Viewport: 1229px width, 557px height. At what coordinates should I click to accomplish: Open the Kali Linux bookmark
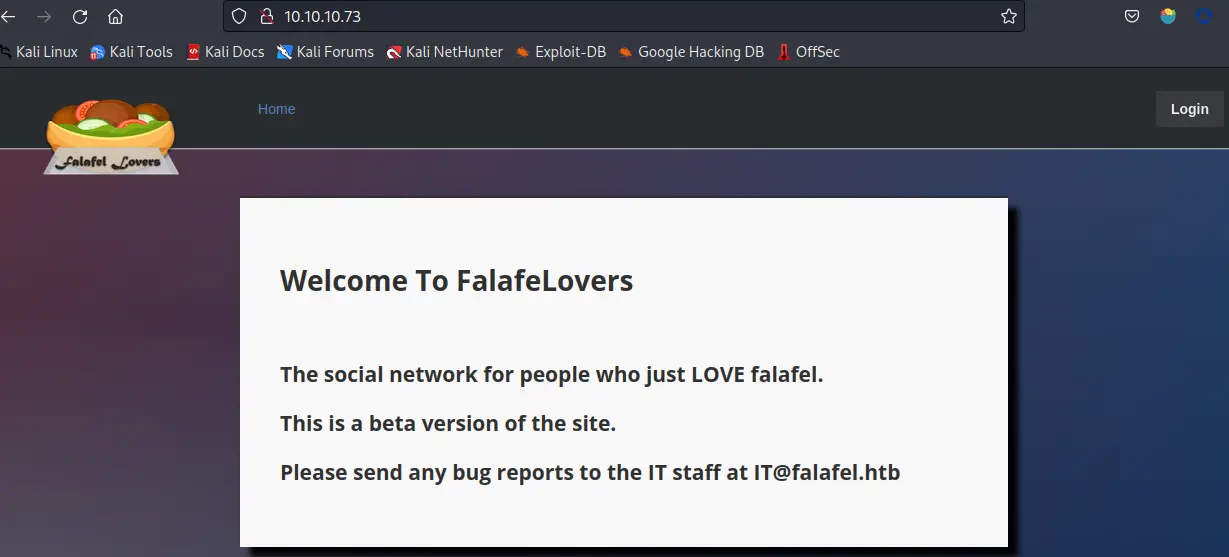(x=40, y=52)
